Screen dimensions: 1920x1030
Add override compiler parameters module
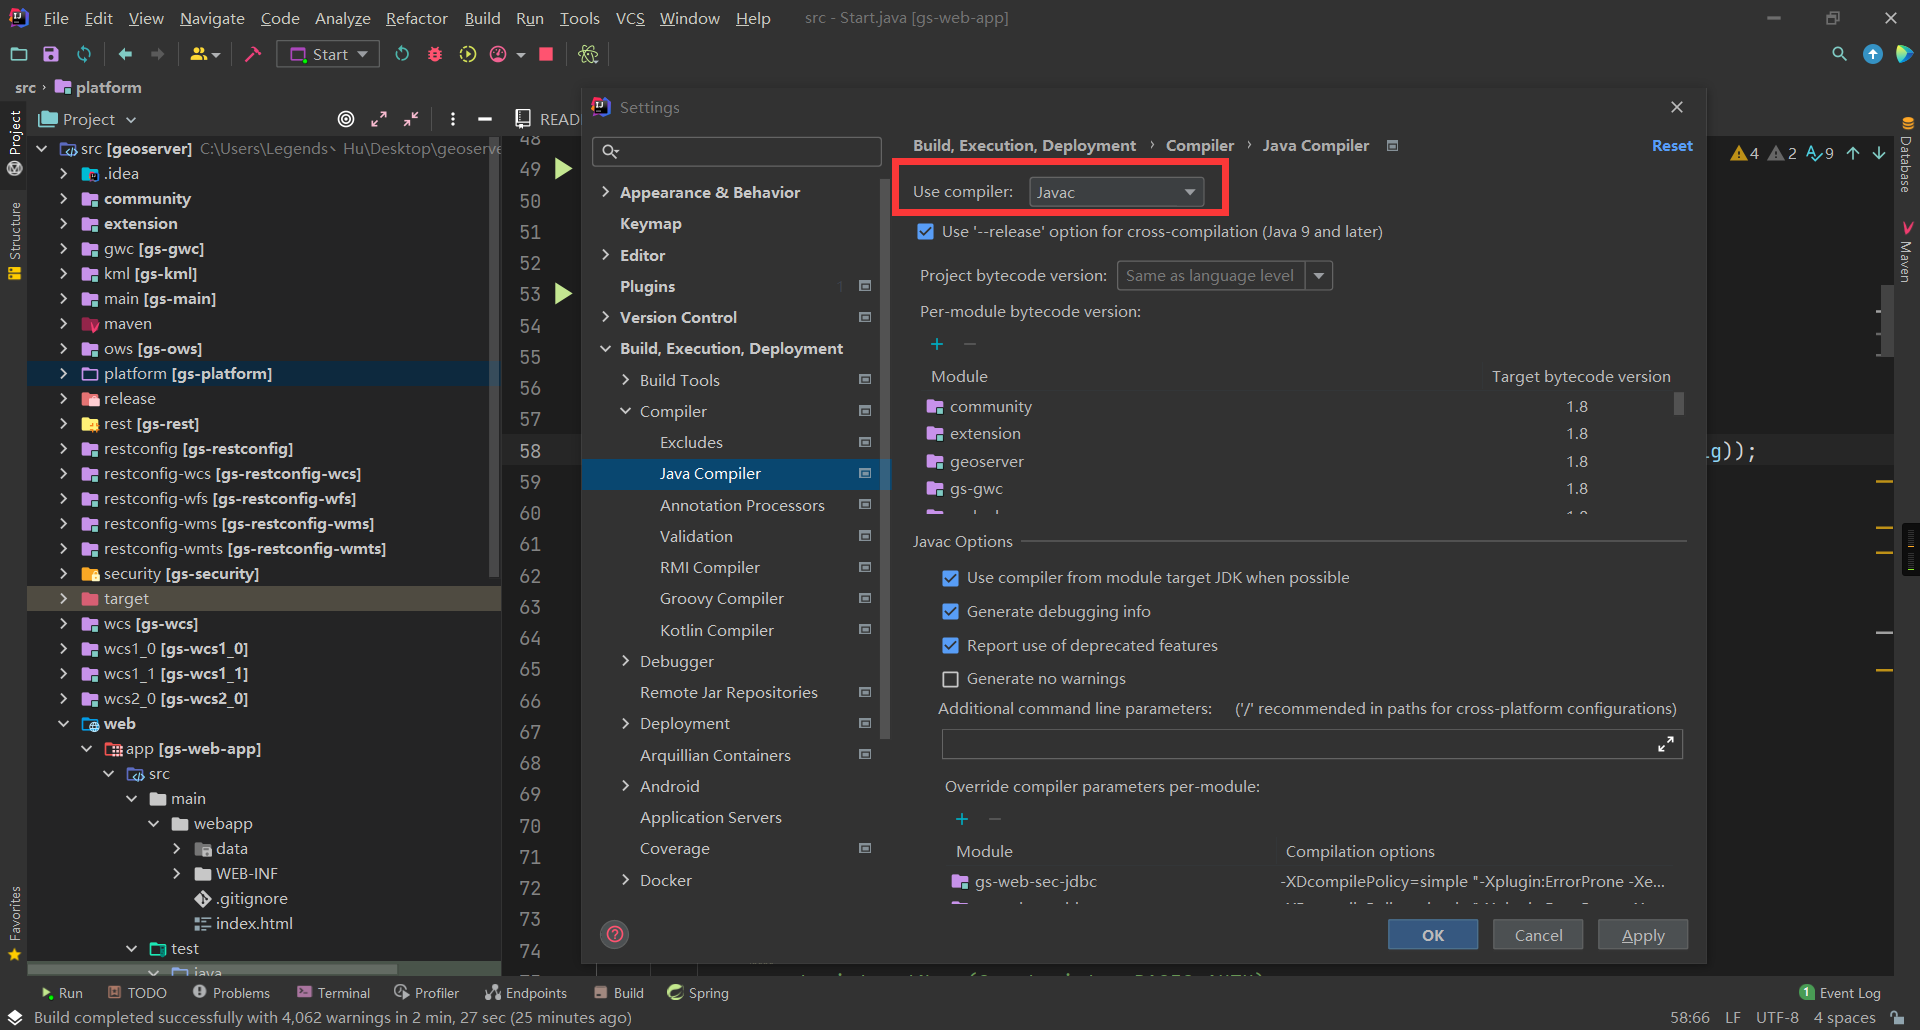pyautogui.click(x=962, y=819)
